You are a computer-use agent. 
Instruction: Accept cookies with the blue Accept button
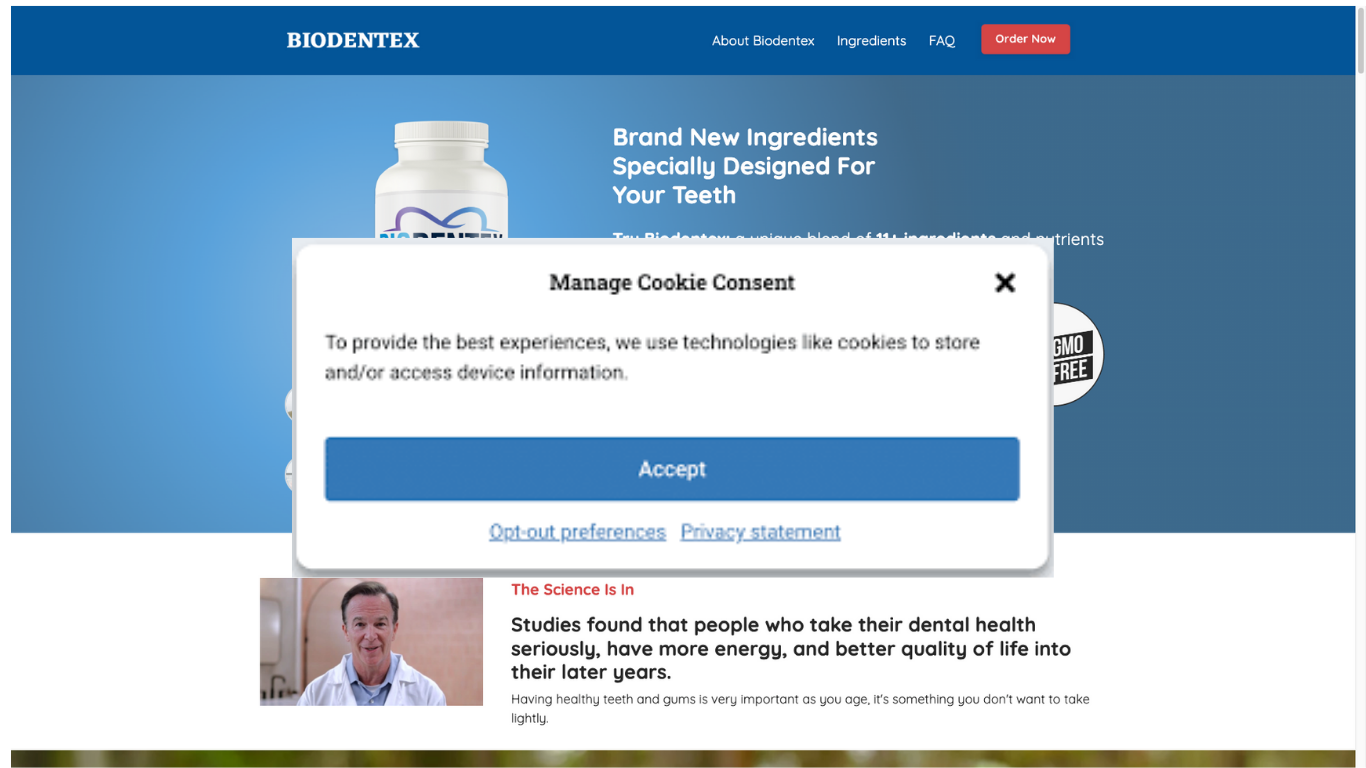pos(672,469)
